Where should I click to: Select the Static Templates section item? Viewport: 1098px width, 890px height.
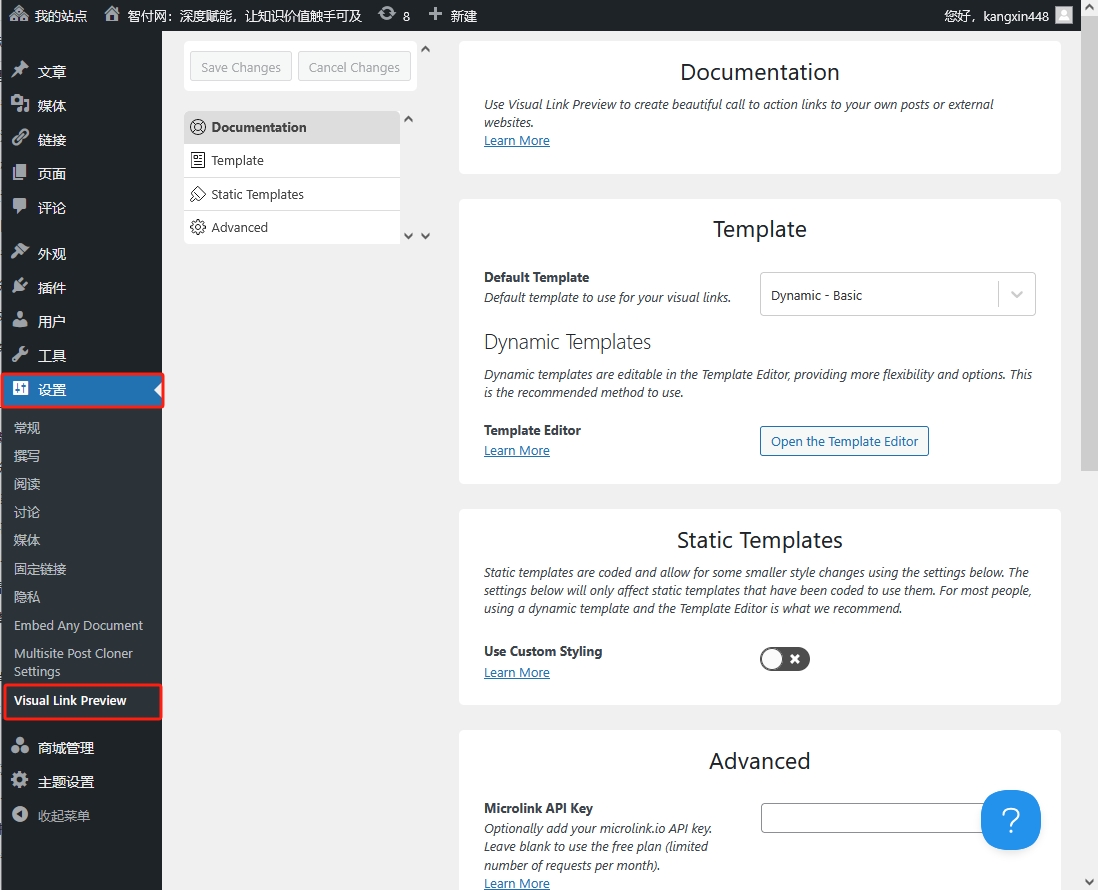pyautogui.click(x=292, y=194)
